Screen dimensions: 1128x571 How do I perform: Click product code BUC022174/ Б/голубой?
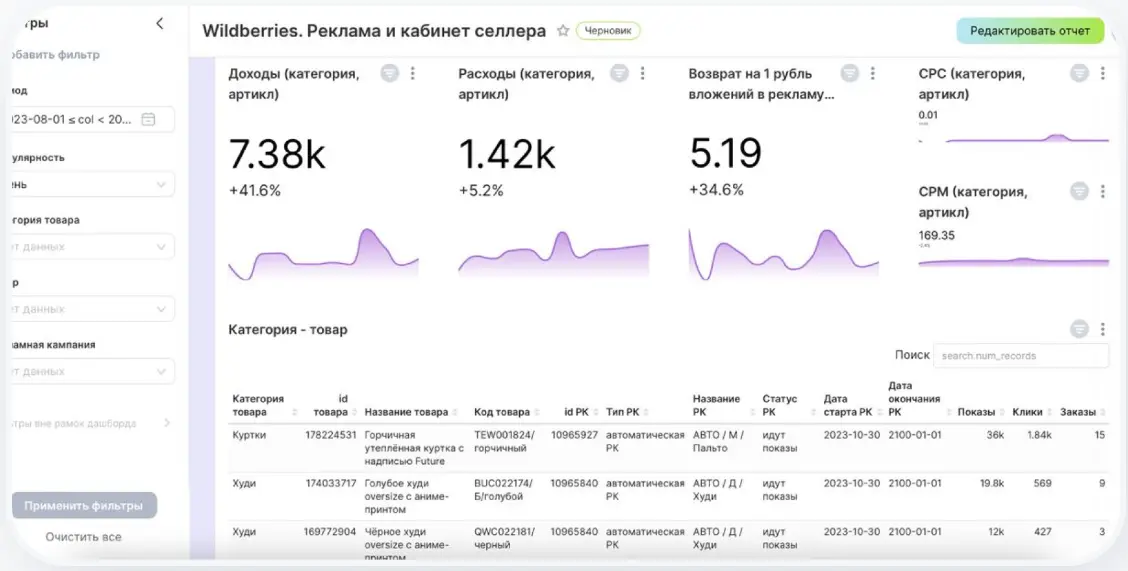coord(504,490)
